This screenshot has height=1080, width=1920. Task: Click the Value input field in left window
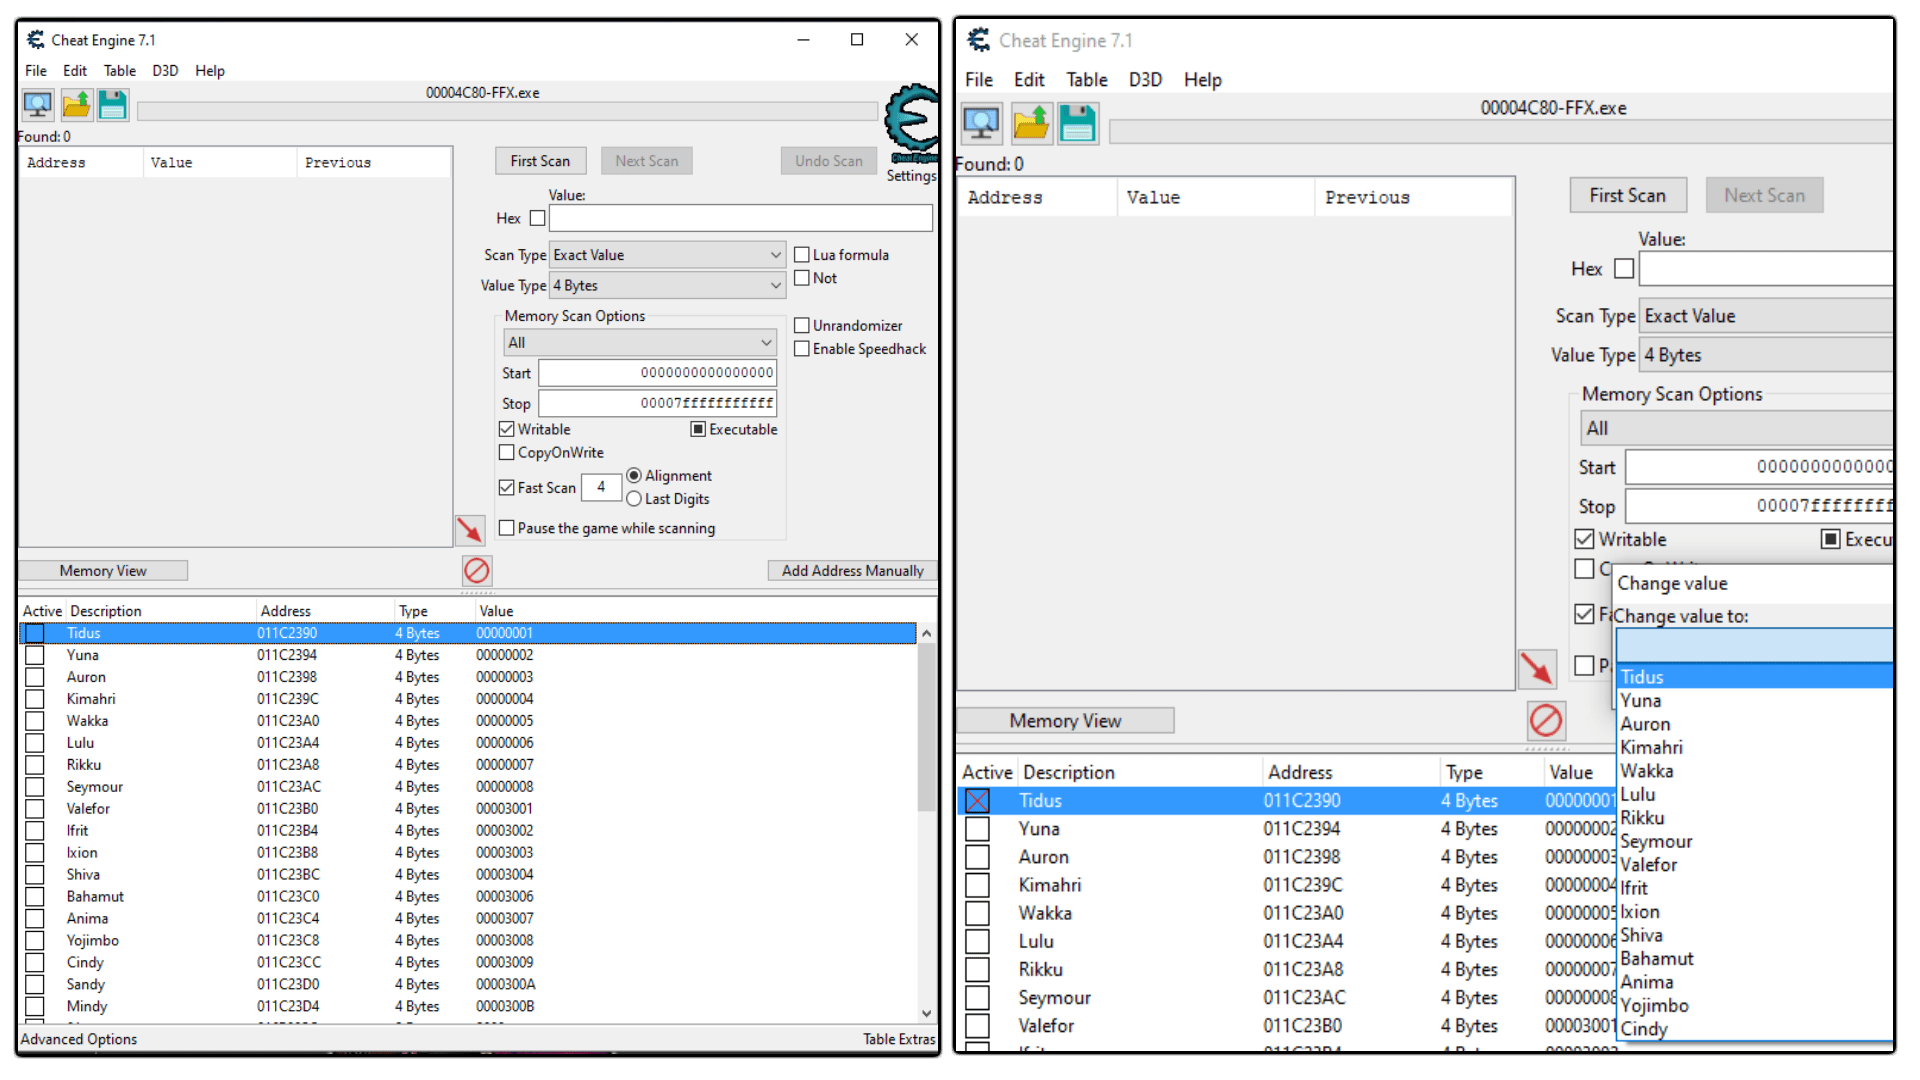click(x=740, y=218)
